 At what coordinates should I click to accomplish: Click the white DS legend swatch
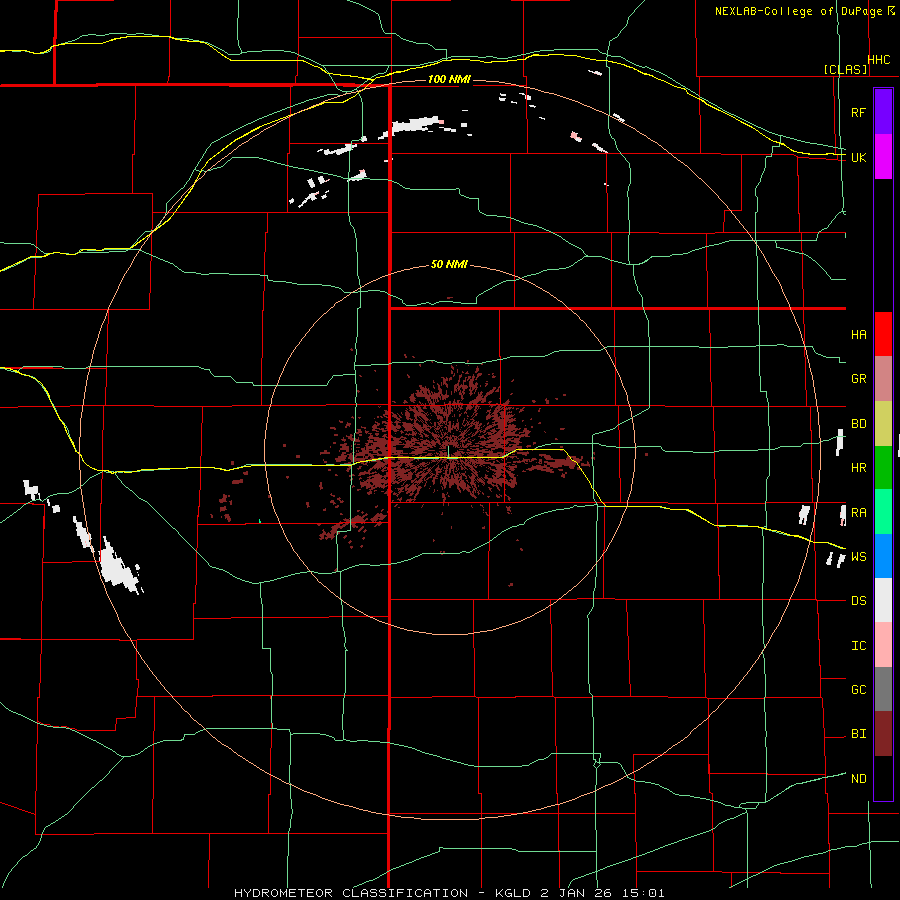[x=883, y=600]
